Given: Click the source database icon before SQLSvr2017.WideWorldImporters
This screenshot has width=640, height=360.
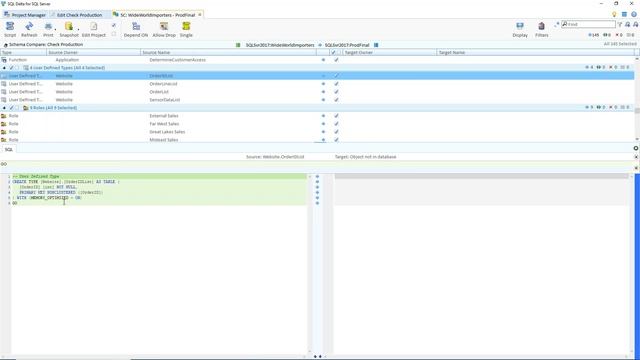Looking at the screenshot, I should coord(238,45).
